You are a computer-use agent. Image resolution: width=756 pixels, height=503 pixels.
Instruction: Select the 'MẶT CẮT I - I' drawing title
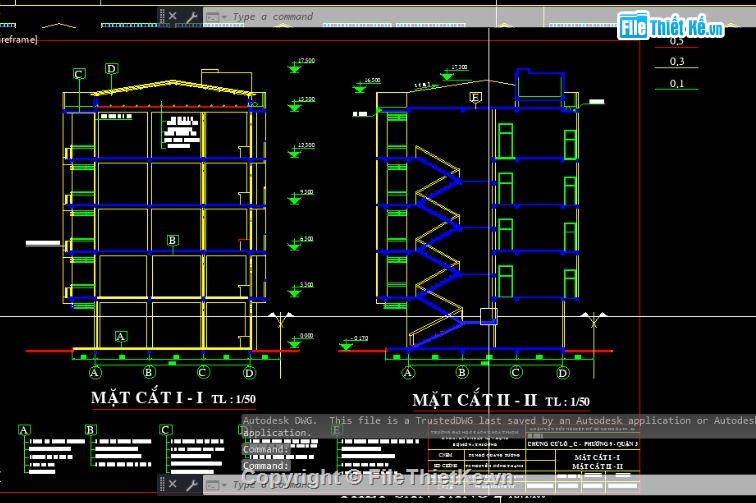(x=147, y=398)
